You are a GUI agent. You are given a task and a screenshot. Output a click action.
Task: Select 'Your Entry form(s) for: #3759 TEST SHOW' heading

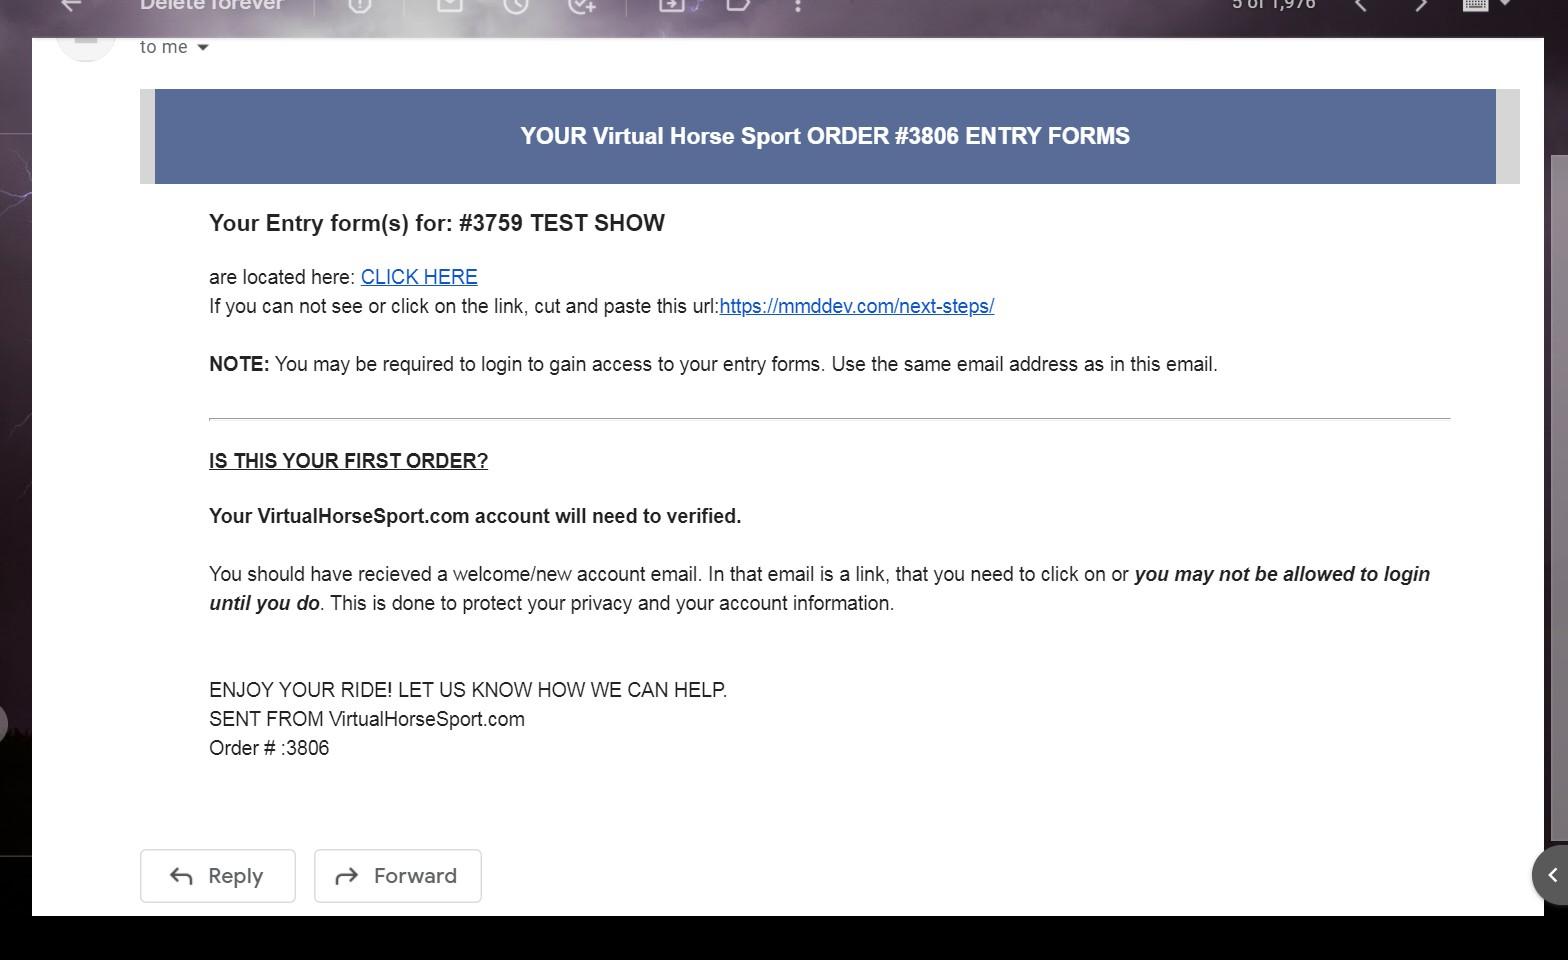[437, 223]
